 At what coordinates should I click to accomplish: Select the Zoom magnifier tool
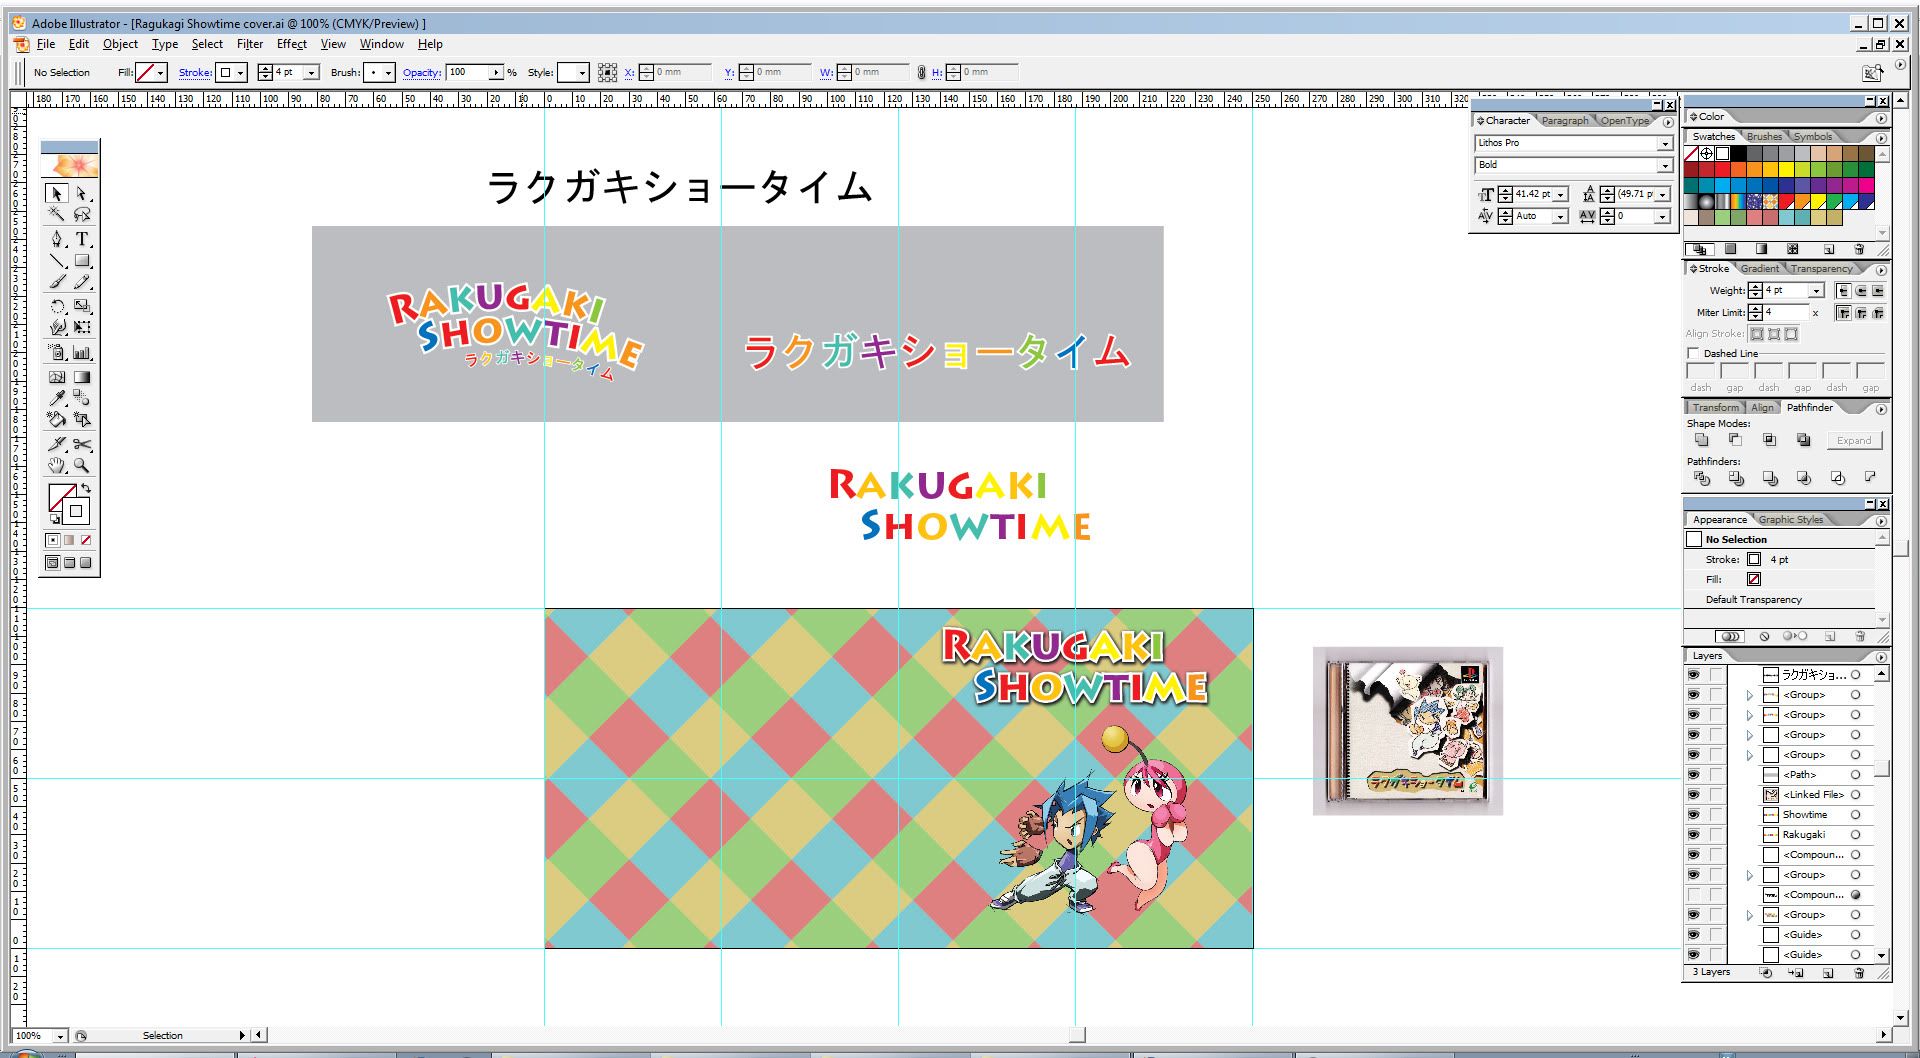[x=82, y=465]
